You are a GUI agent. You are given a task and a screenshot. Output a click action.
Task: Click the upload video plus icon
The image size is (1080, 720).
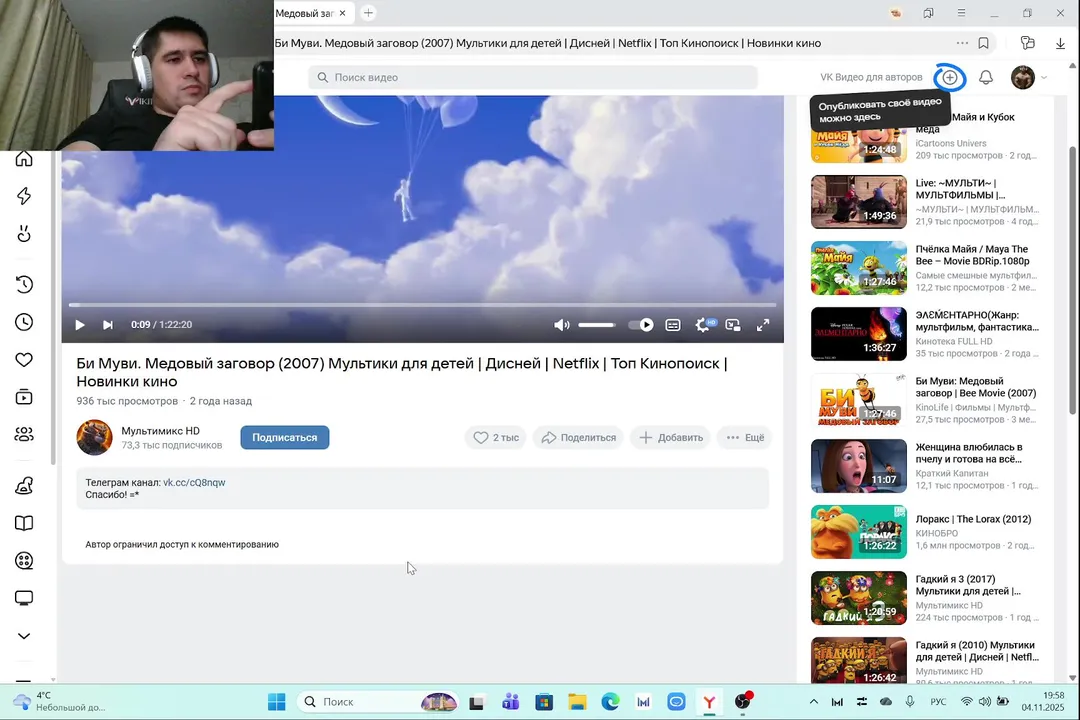coord(950,77)
